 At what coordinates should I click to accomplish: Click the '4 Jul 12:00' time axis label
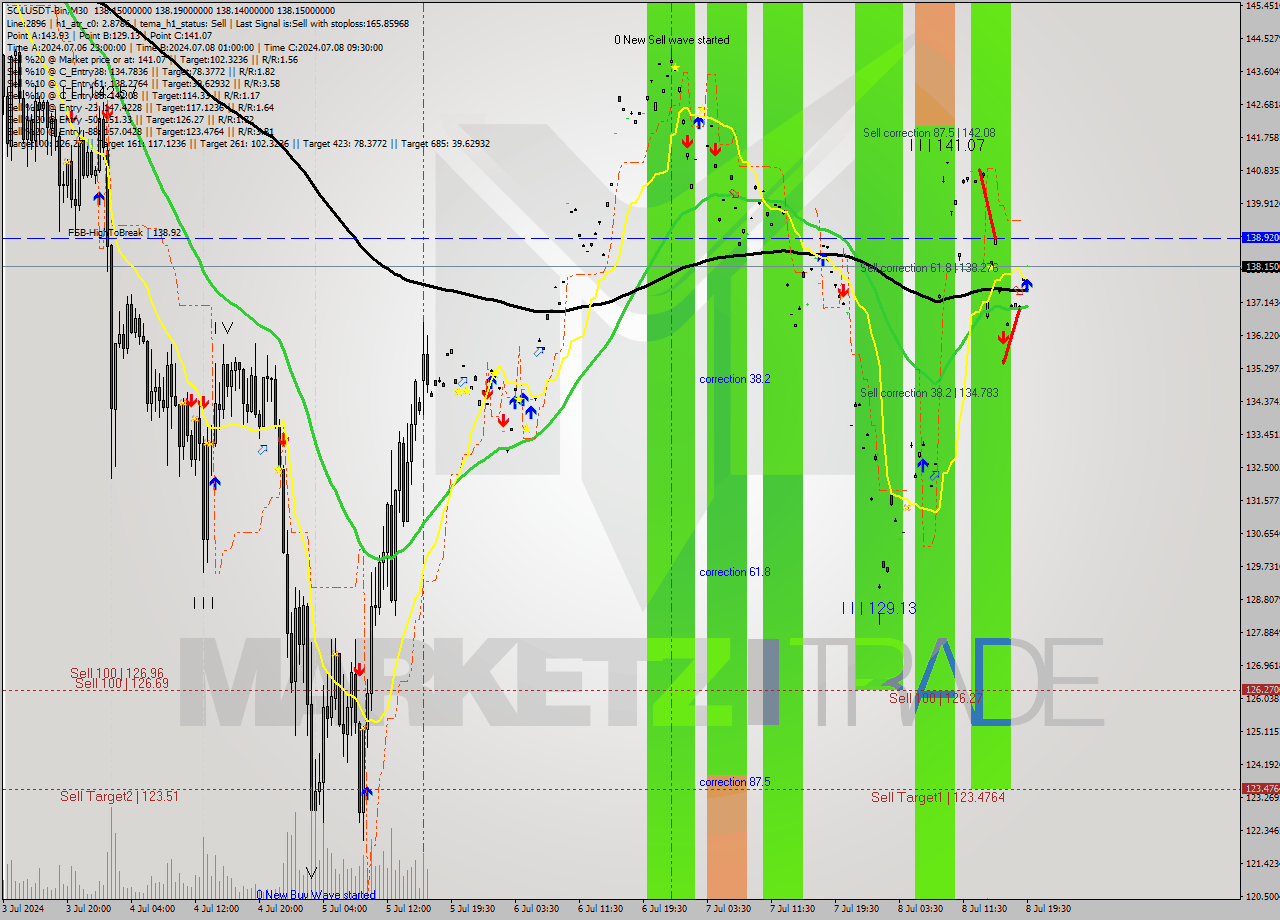click(x=217, y=909)
